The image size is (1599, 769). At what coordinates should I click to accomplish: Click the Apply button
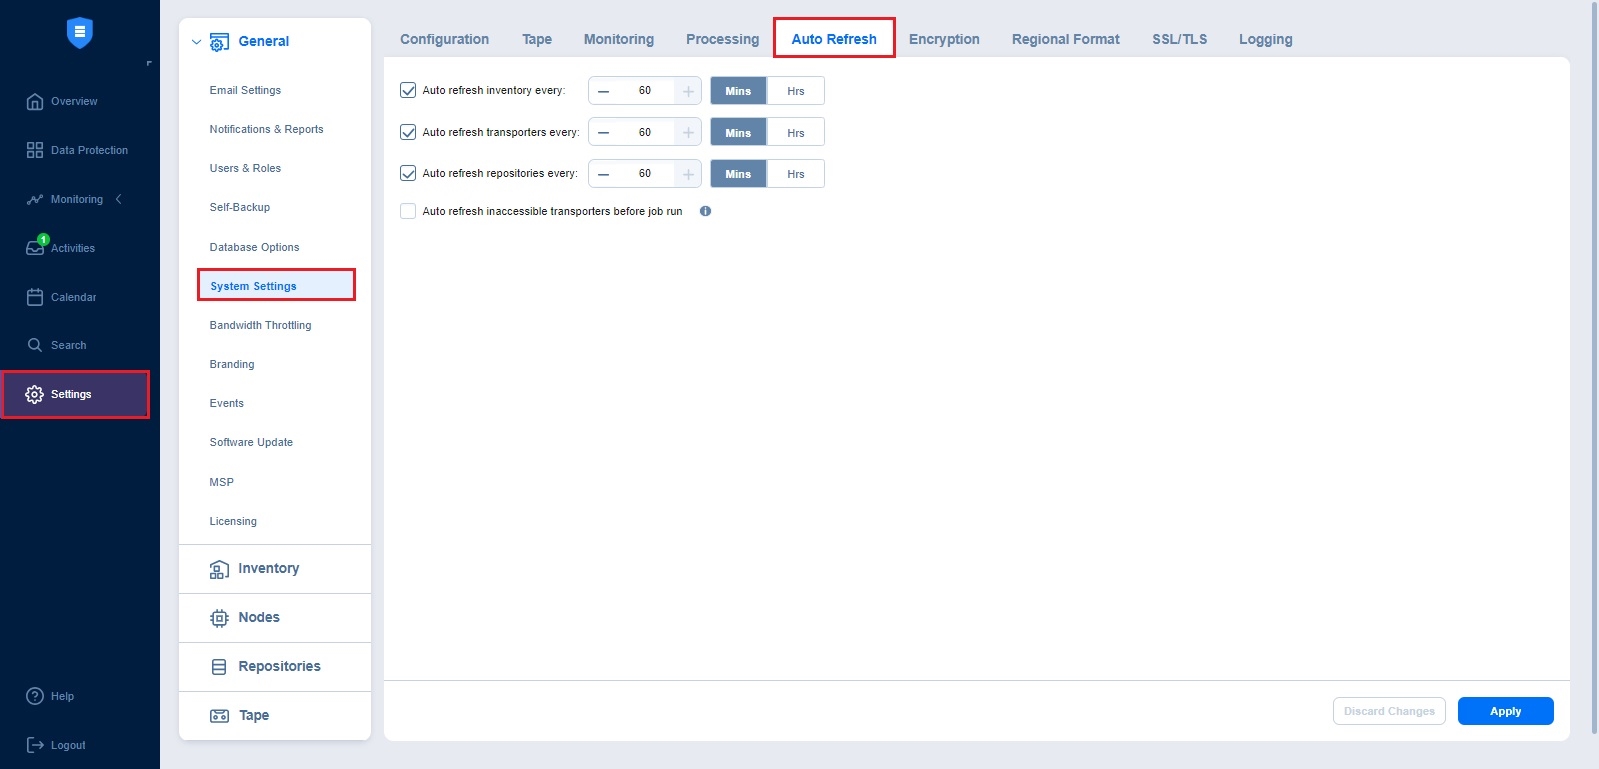1504,711
